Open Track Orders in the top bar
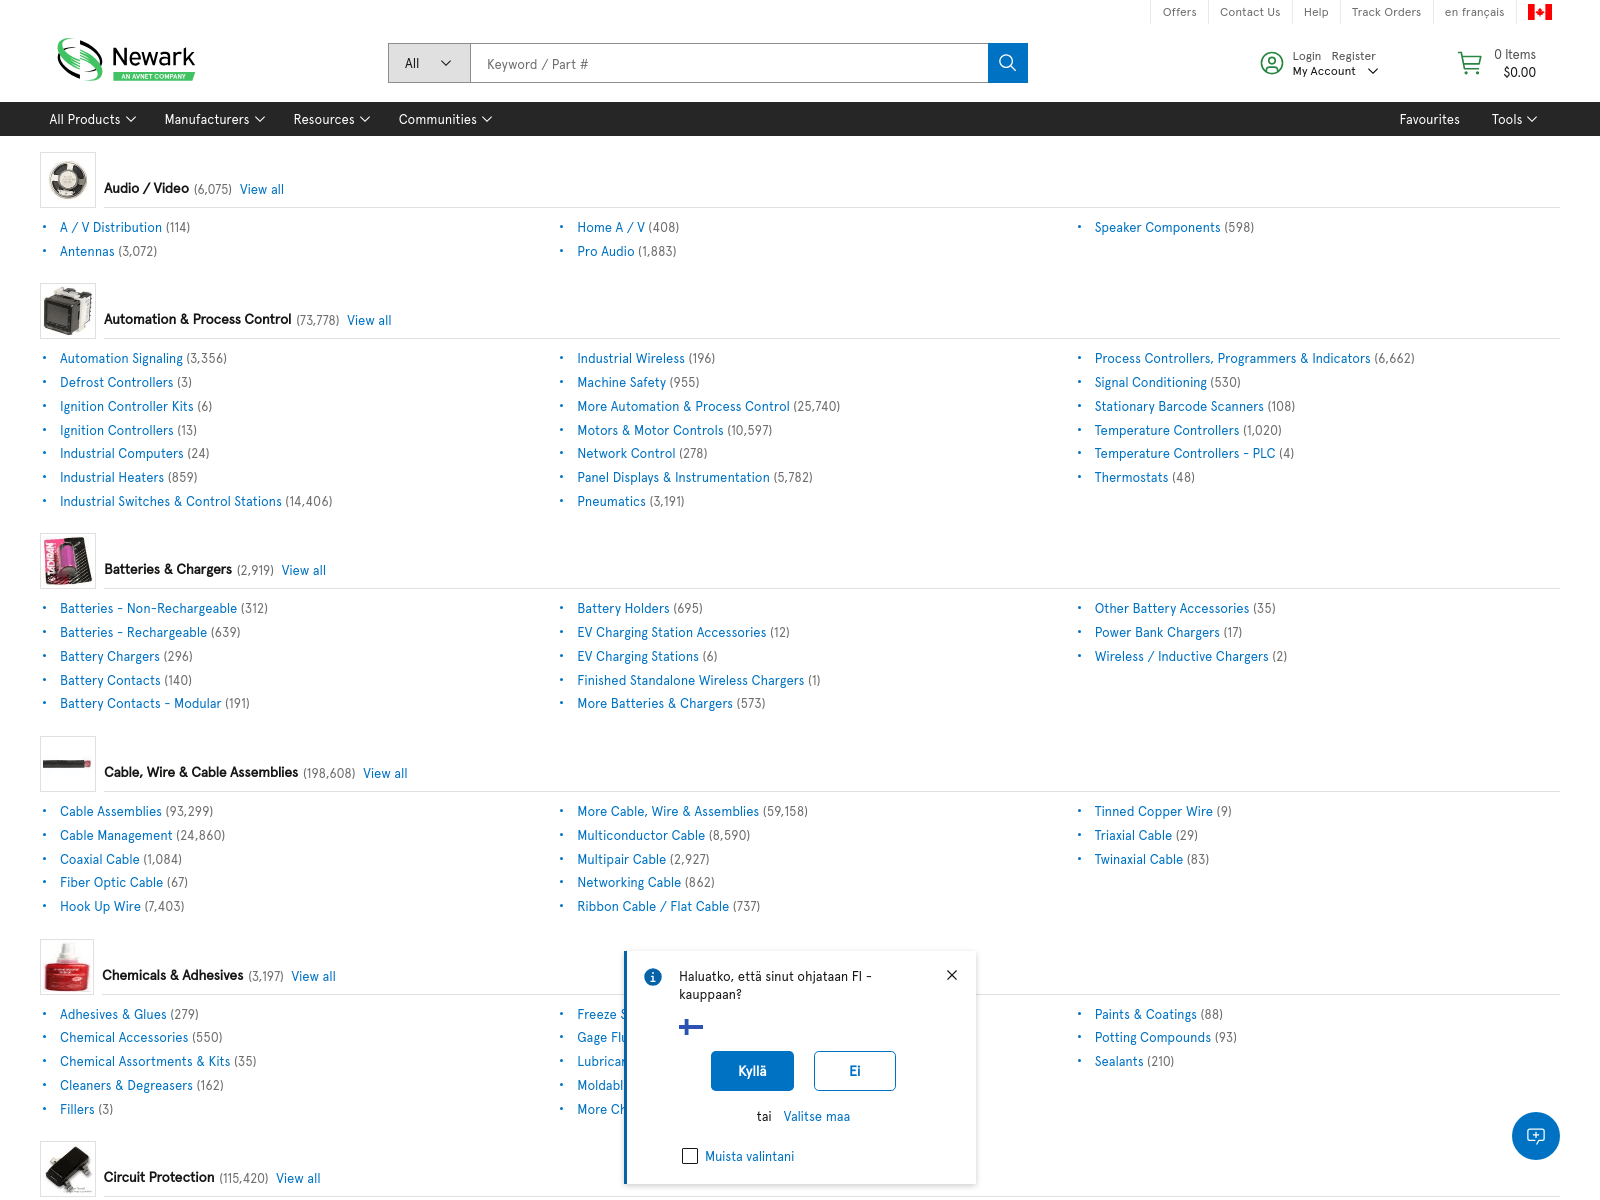 (1386, 12)
